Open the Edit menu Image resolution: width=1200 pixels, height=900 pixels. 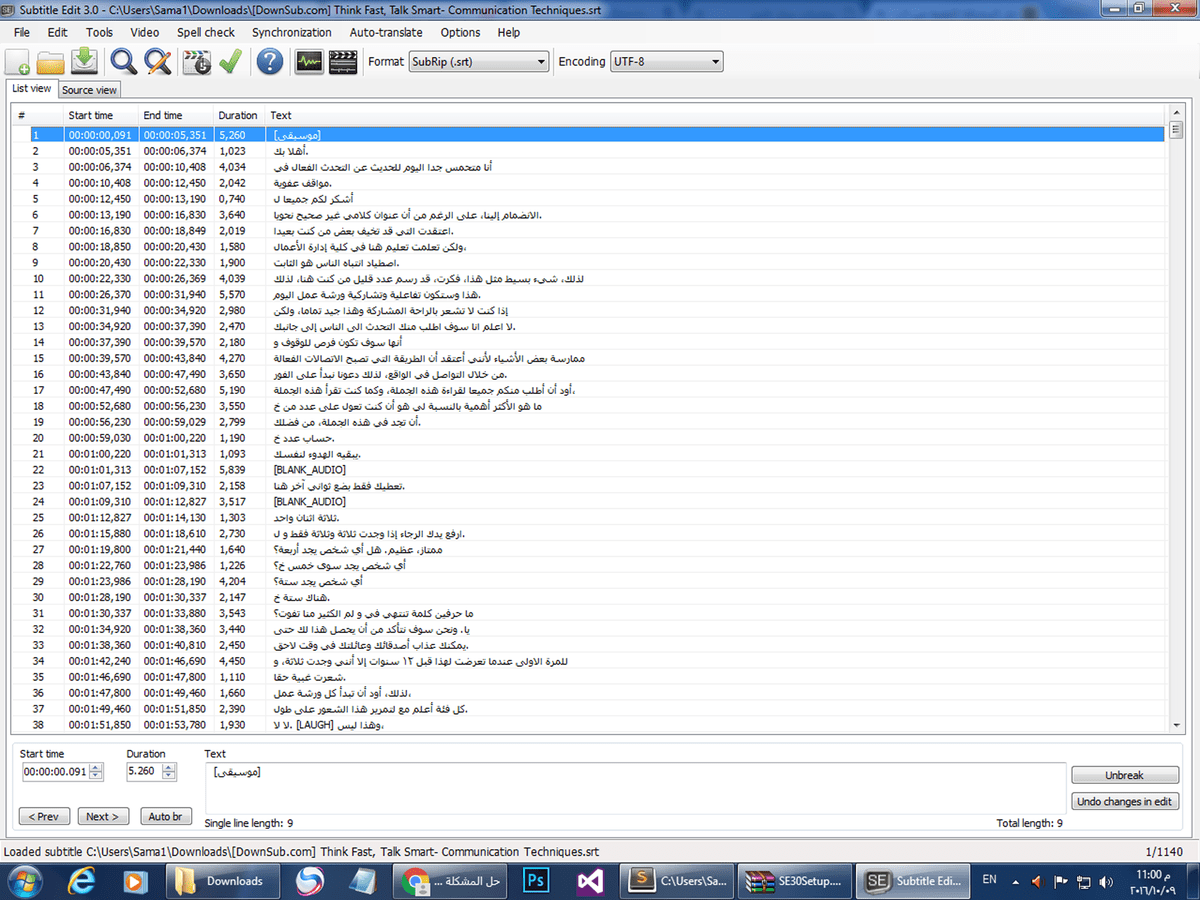(57, 32)
